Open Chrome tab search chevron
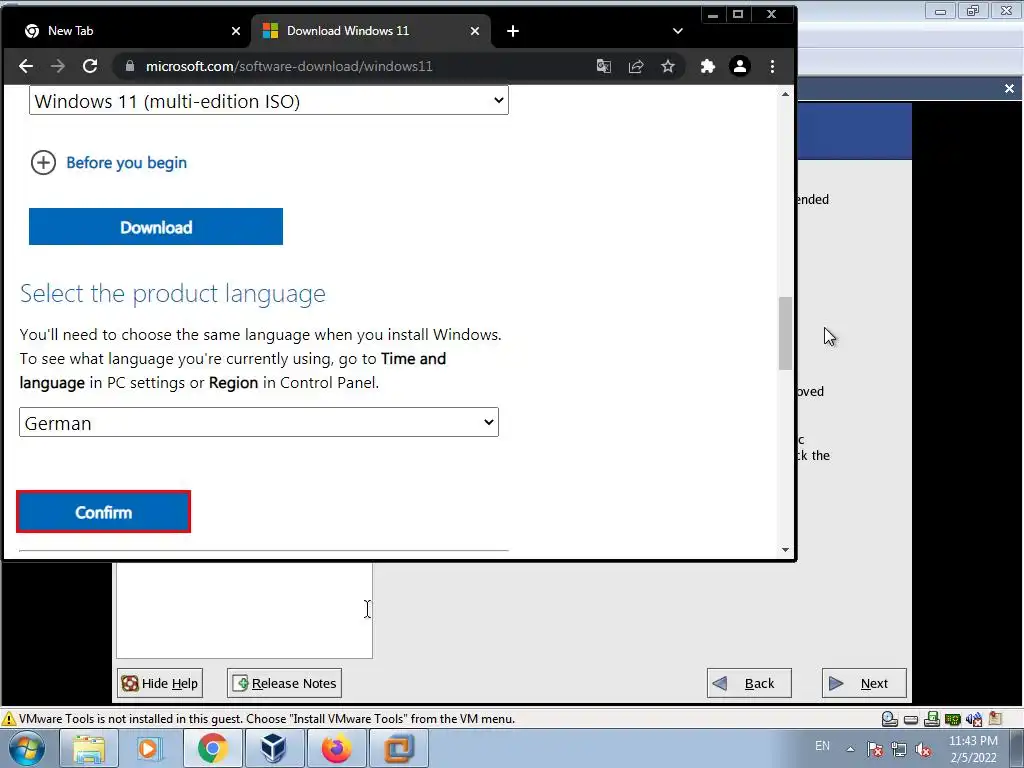Image resolution: width=1024 pixels, height=768 pixels. click(677, 31)
